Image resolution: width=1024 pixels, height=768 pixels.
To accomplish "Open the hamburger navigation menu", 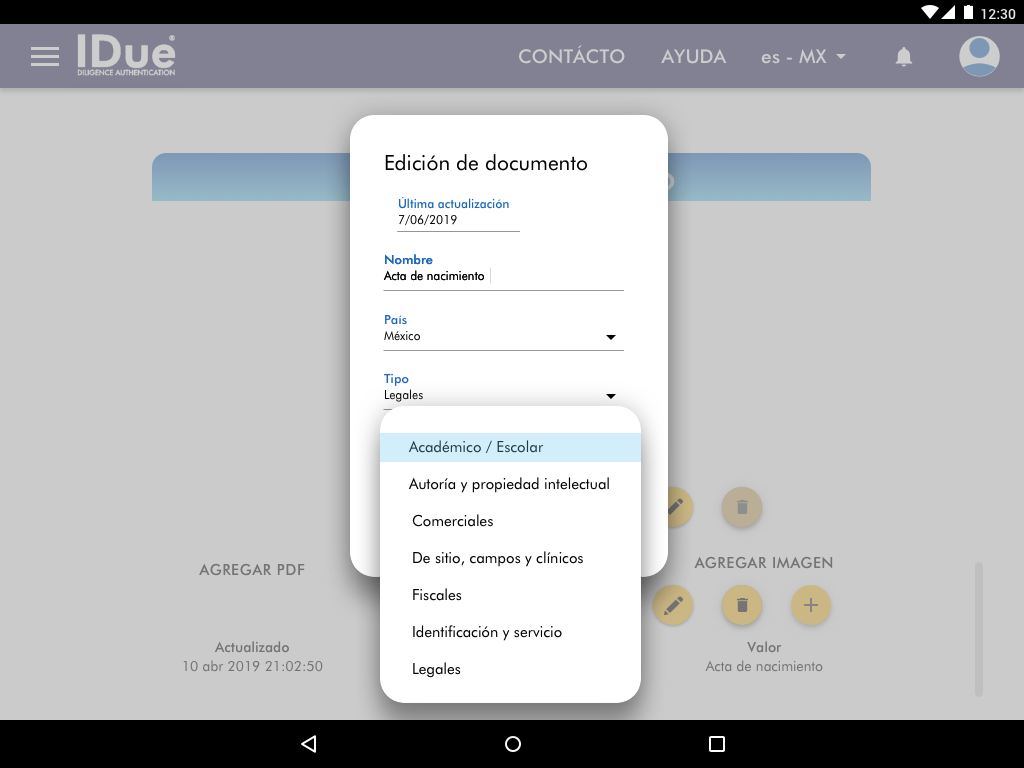I will tap(45, 57).
